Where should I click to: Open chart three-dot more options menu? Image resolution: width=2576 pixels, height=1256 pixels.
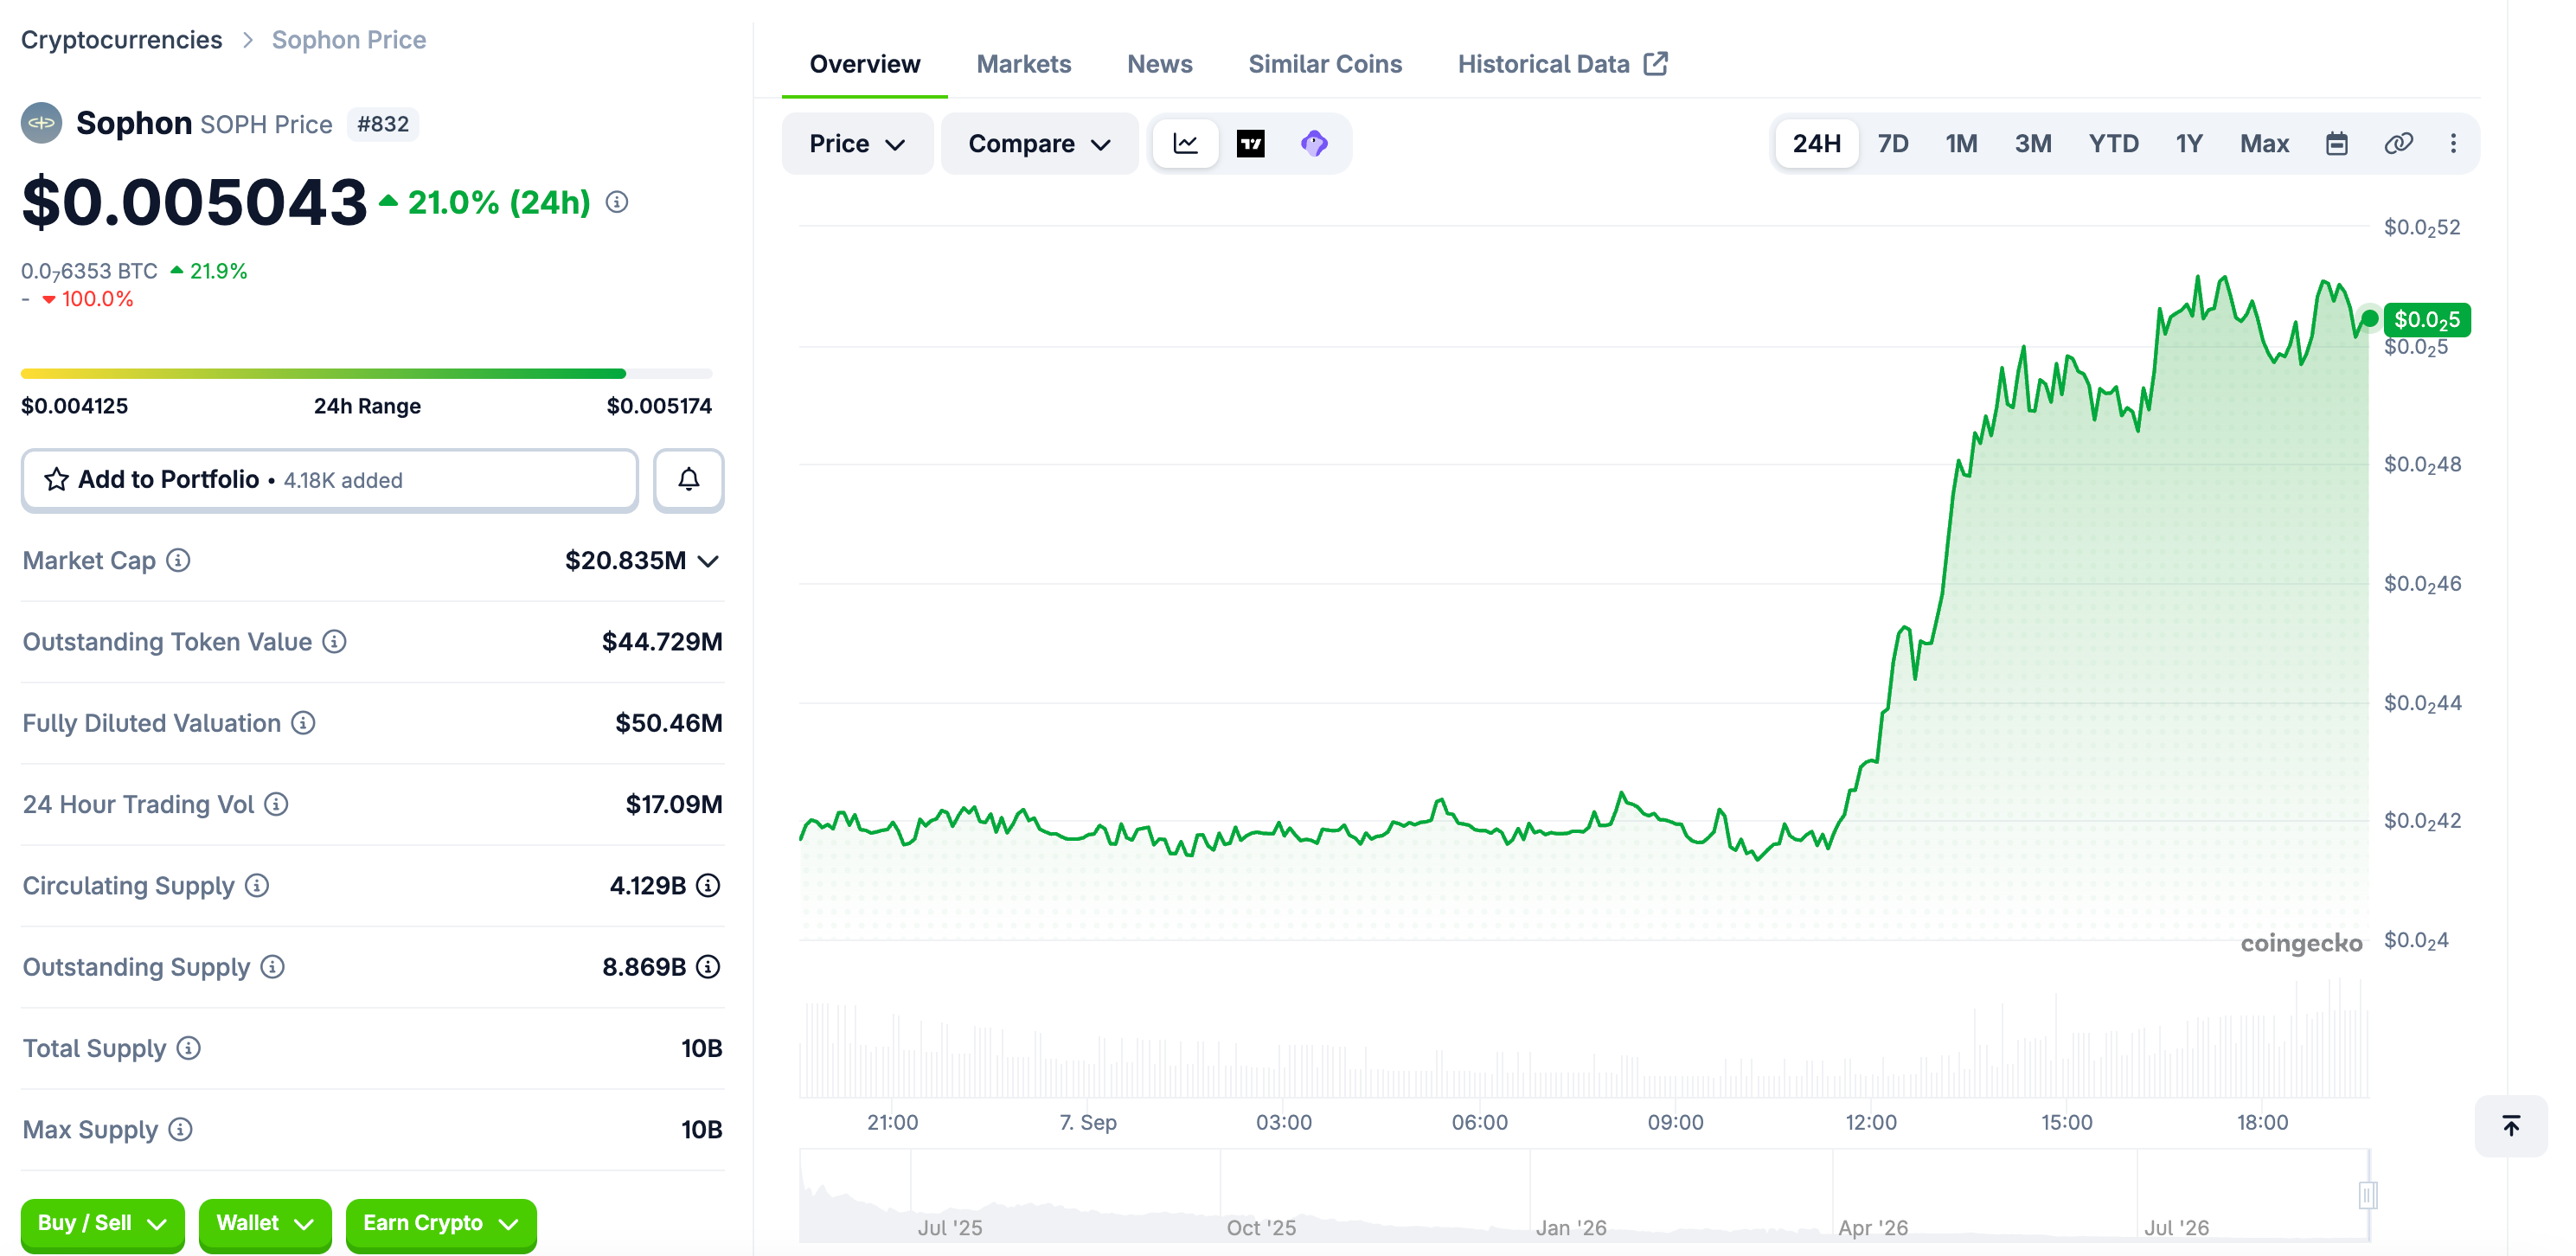(x=2452, y=143)
